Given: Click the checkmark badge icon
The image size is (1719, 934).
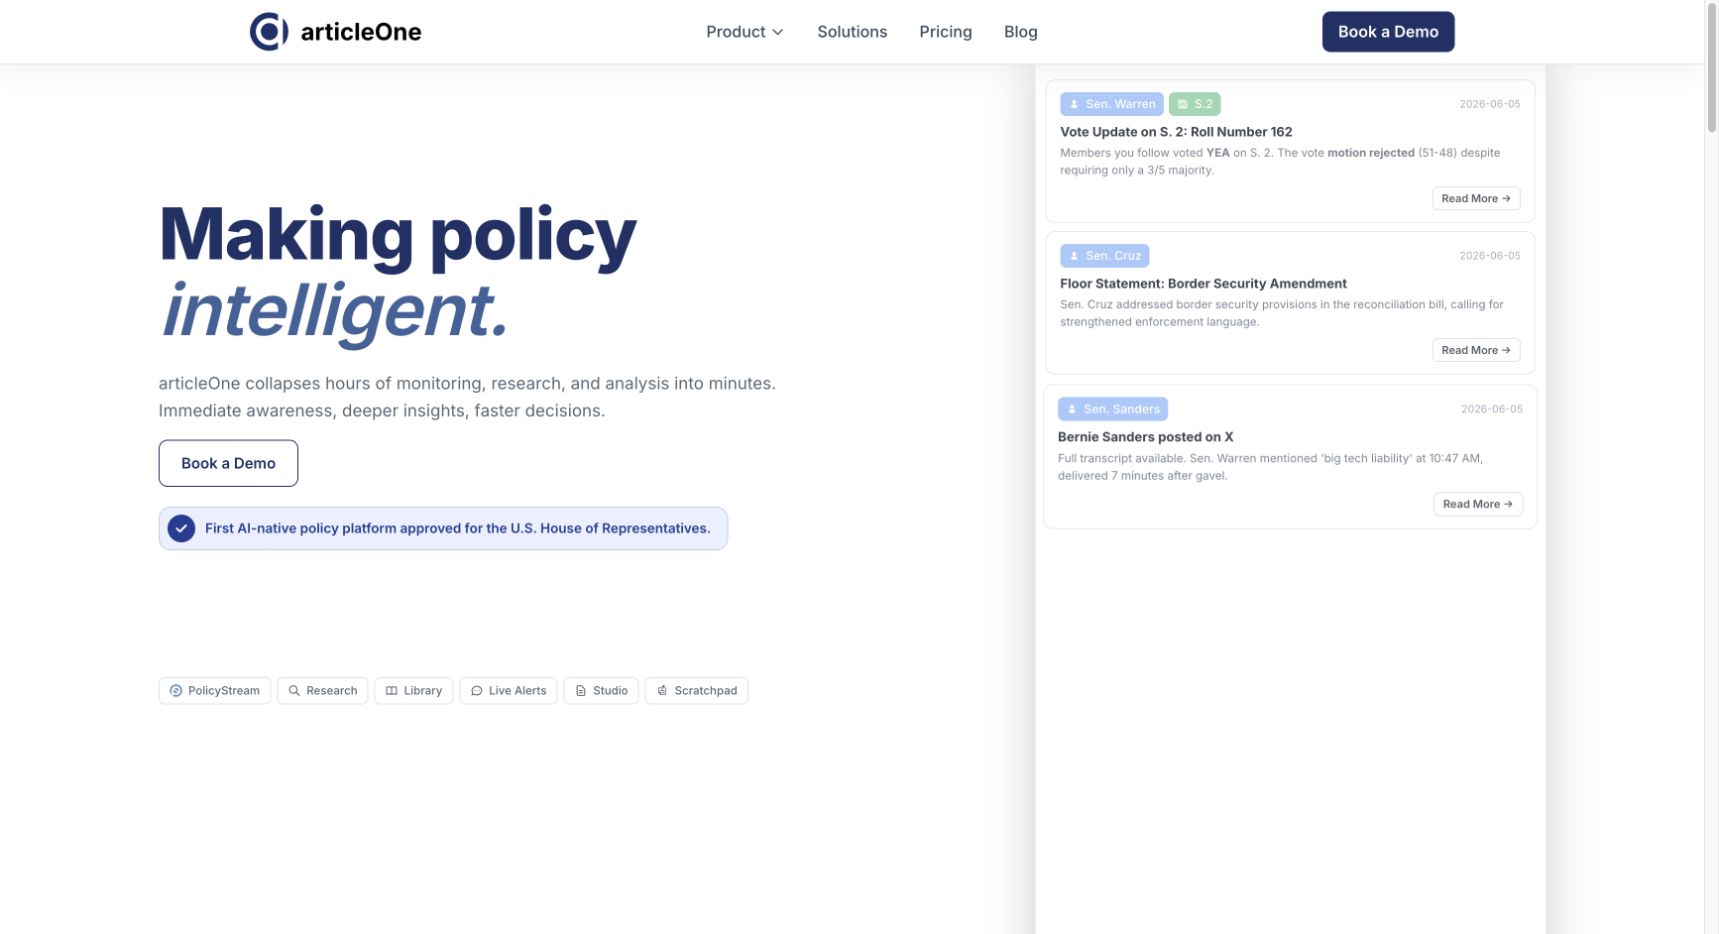Looking at the screenshot, I should pos(181,528).
